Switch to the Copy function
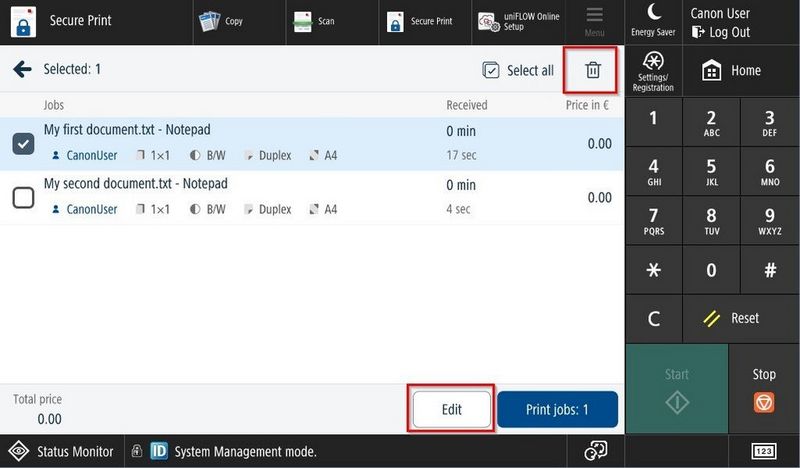Screen dimensions: 800x468 click(222, 21)
